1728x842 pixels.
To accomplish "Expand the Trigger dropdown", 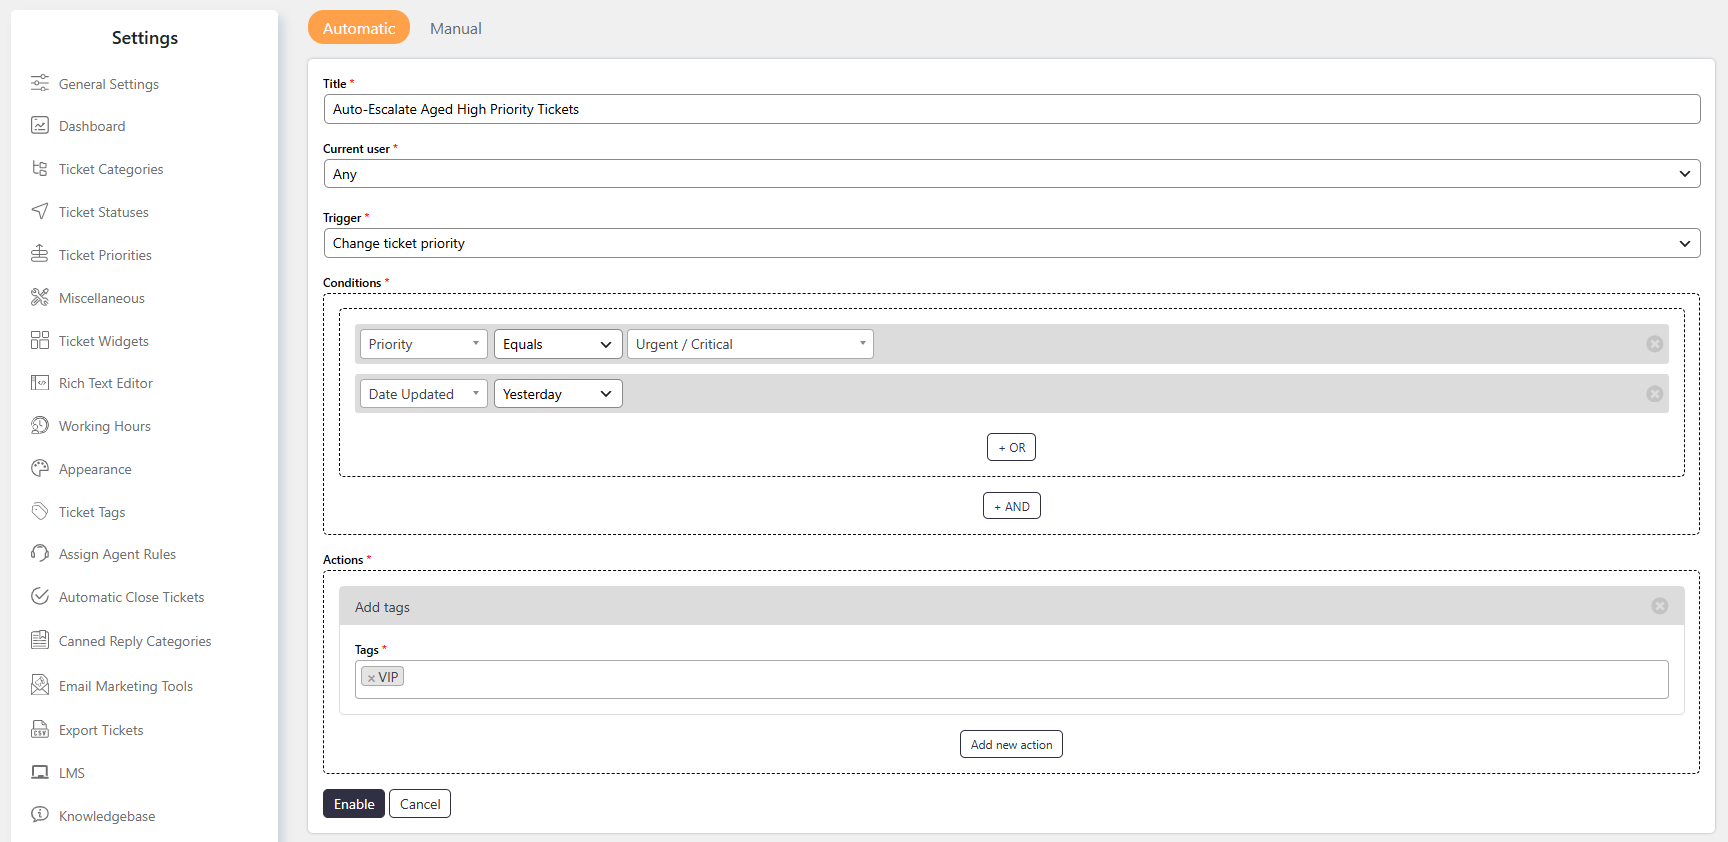I will pyautogui.click(x=1011, y=243).
